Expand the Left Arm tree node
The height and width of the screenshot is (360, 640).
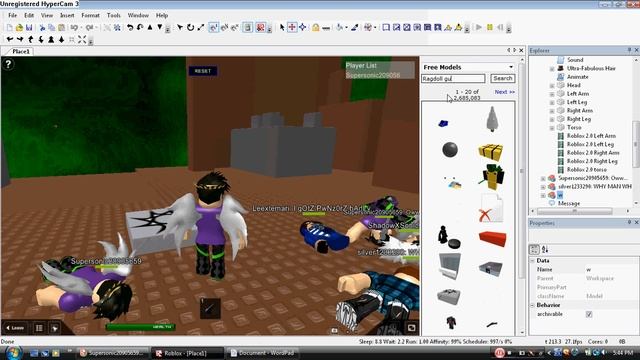point(551,94)
